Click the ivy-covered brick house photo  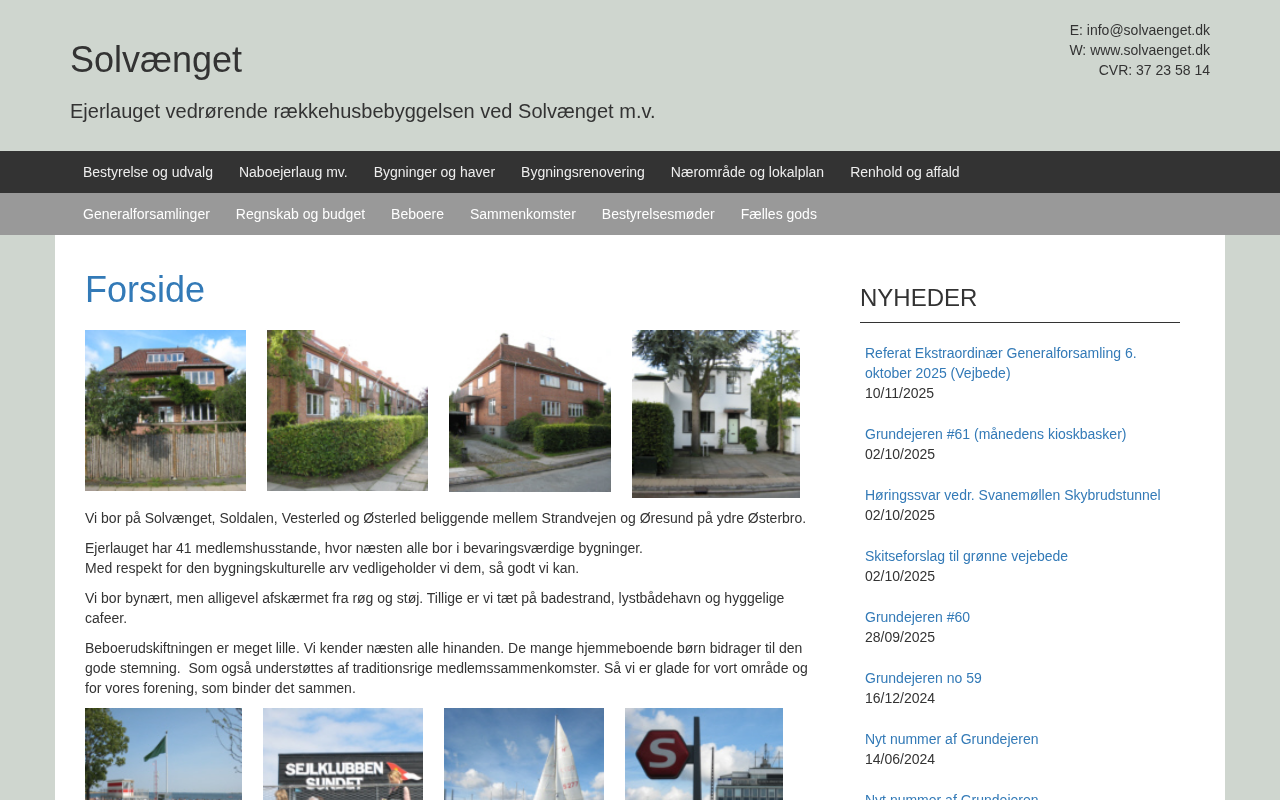click(x=165, y=410)
